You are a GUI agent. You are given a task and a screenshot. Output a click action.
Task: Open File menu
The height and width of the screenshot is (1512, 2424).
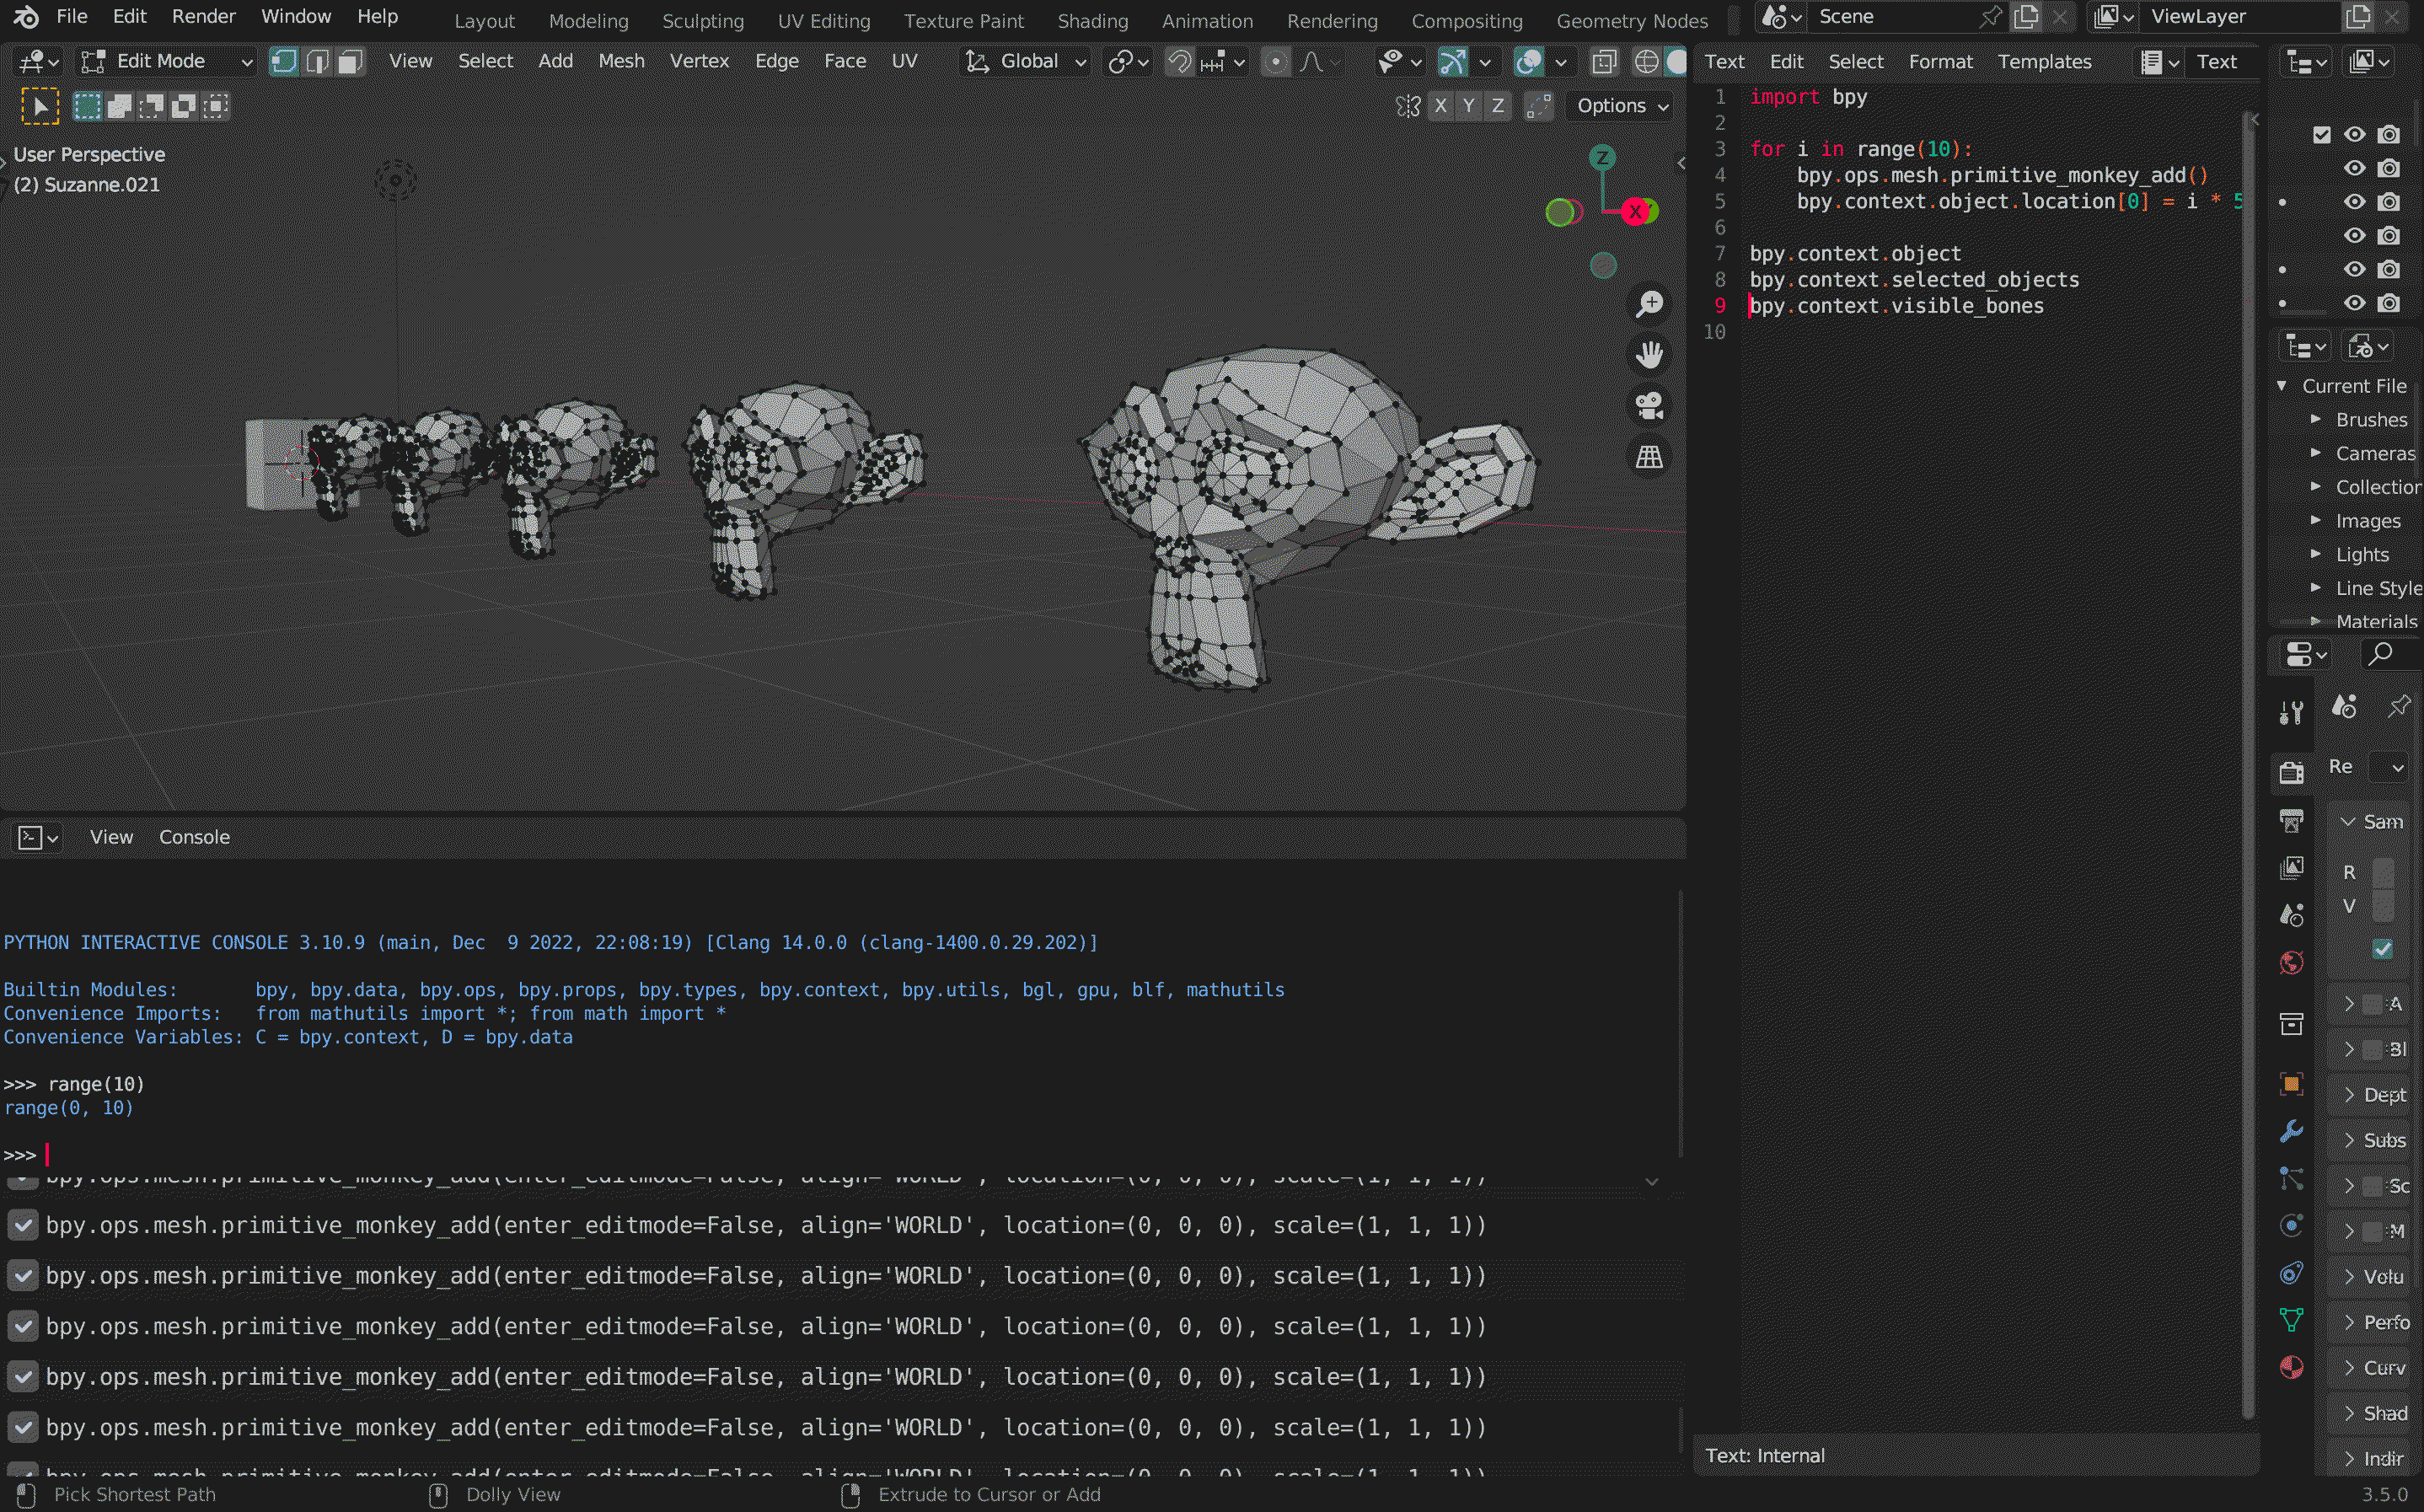tap(72, 16)
